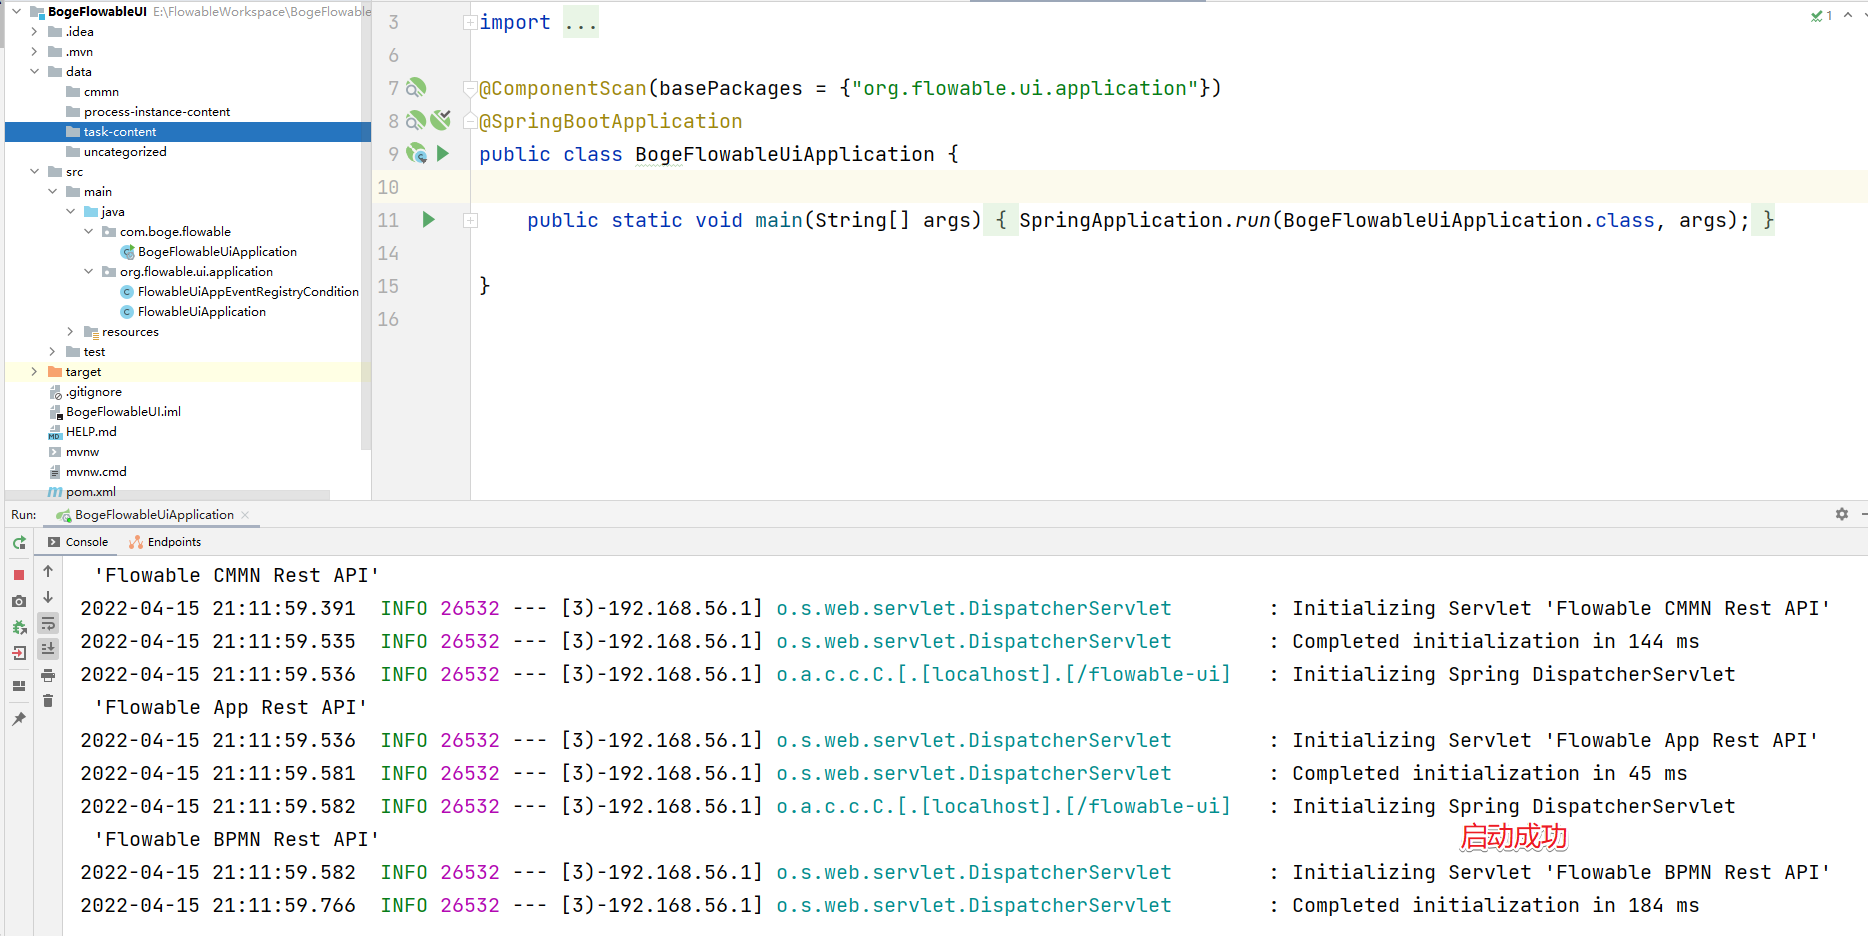
Task: Click the project tree horizontal scrollbar
Action: pos(168,495)
